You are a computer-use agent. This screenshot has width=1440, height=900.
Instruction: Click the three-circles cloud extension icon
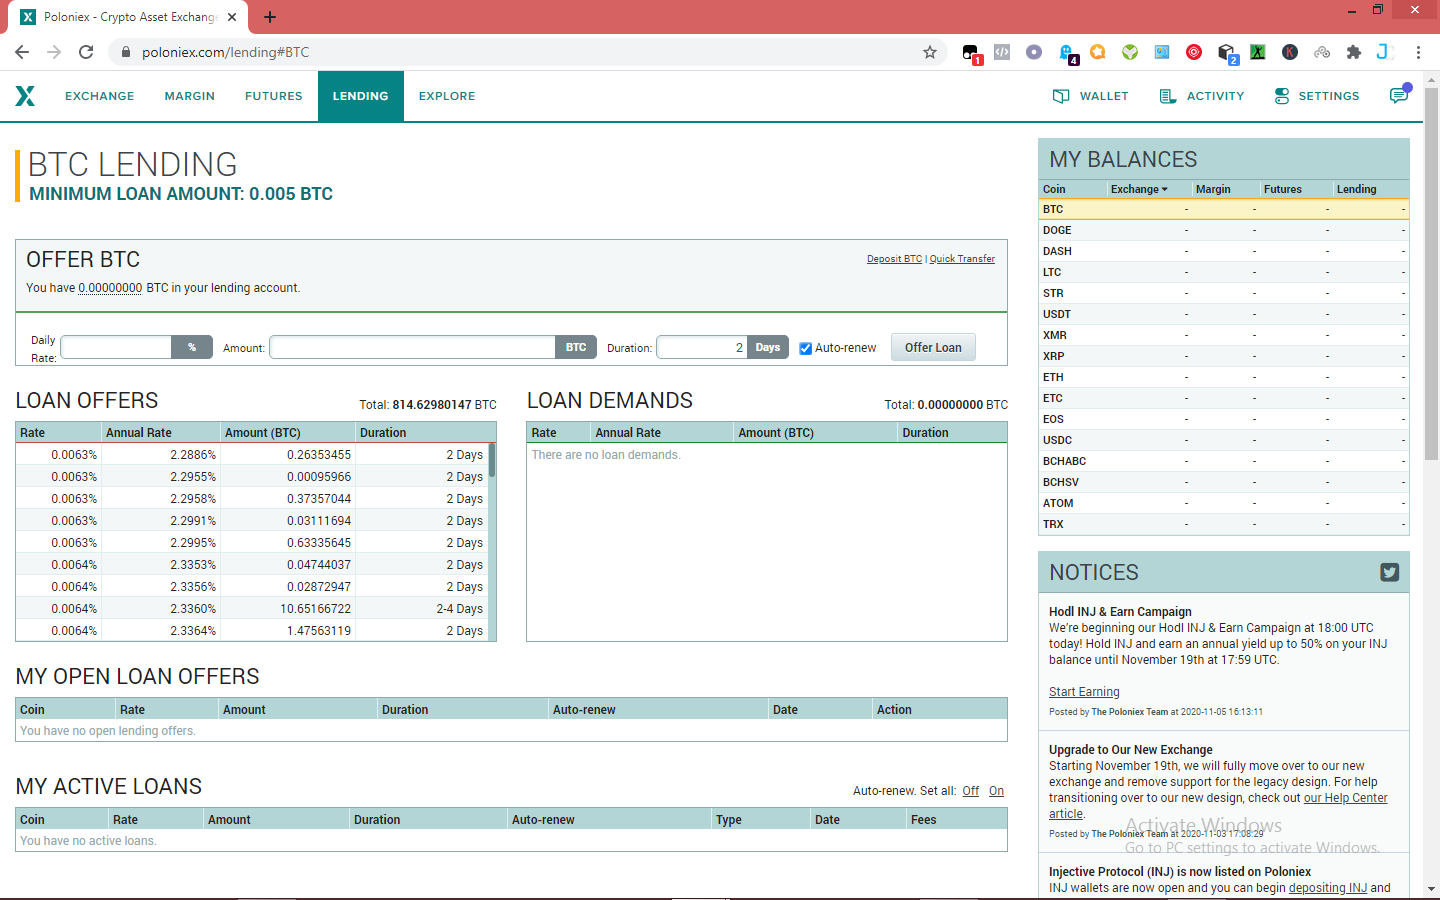tap(1322, 52)
